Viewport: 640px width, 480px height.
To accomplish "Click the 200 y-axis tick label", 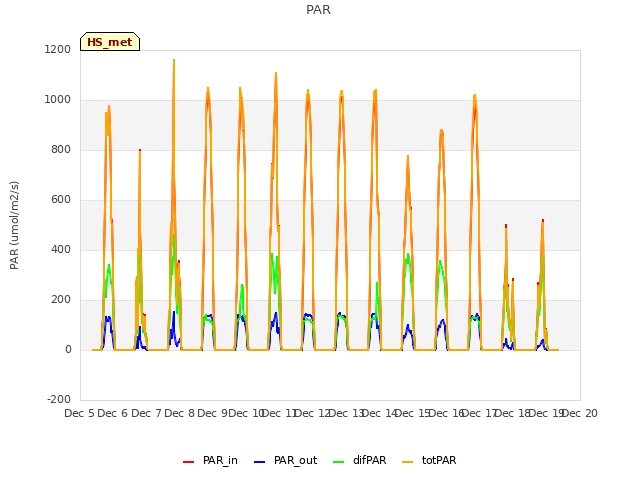I will click(x=61, y=300).
